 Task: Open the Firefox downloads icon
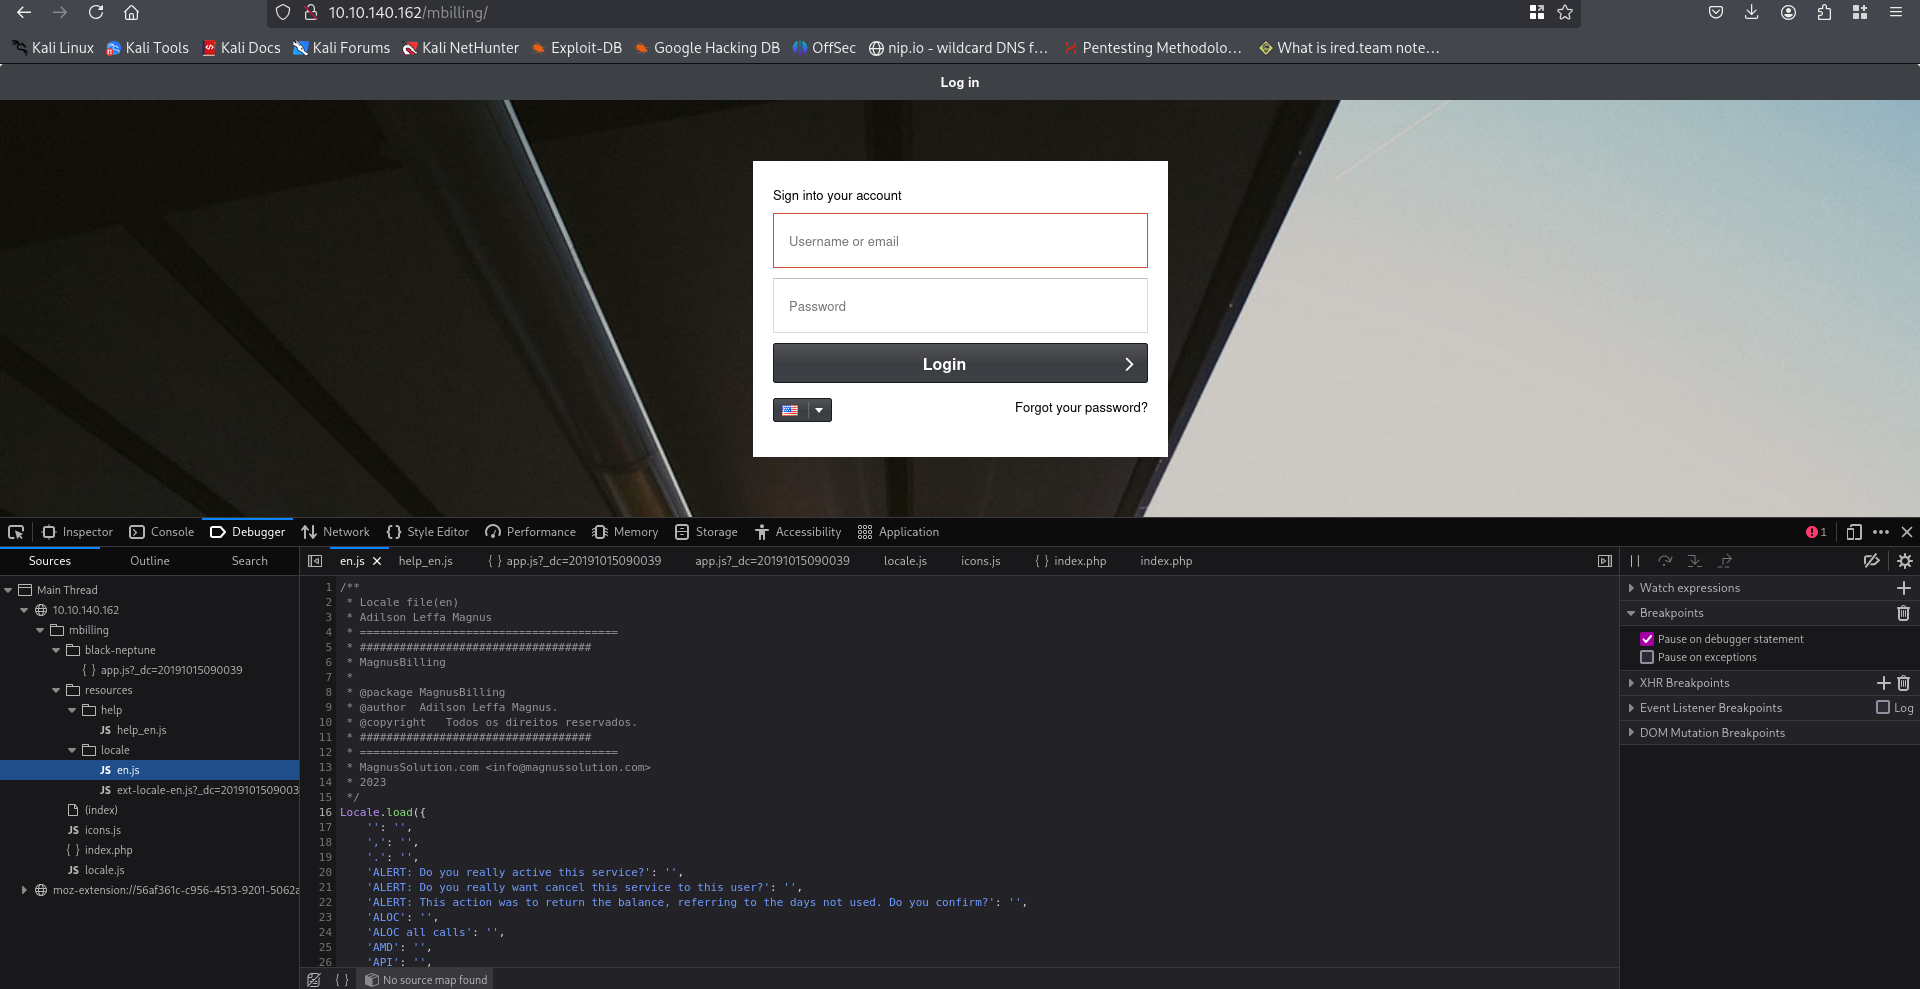(x=1751, y=13)
